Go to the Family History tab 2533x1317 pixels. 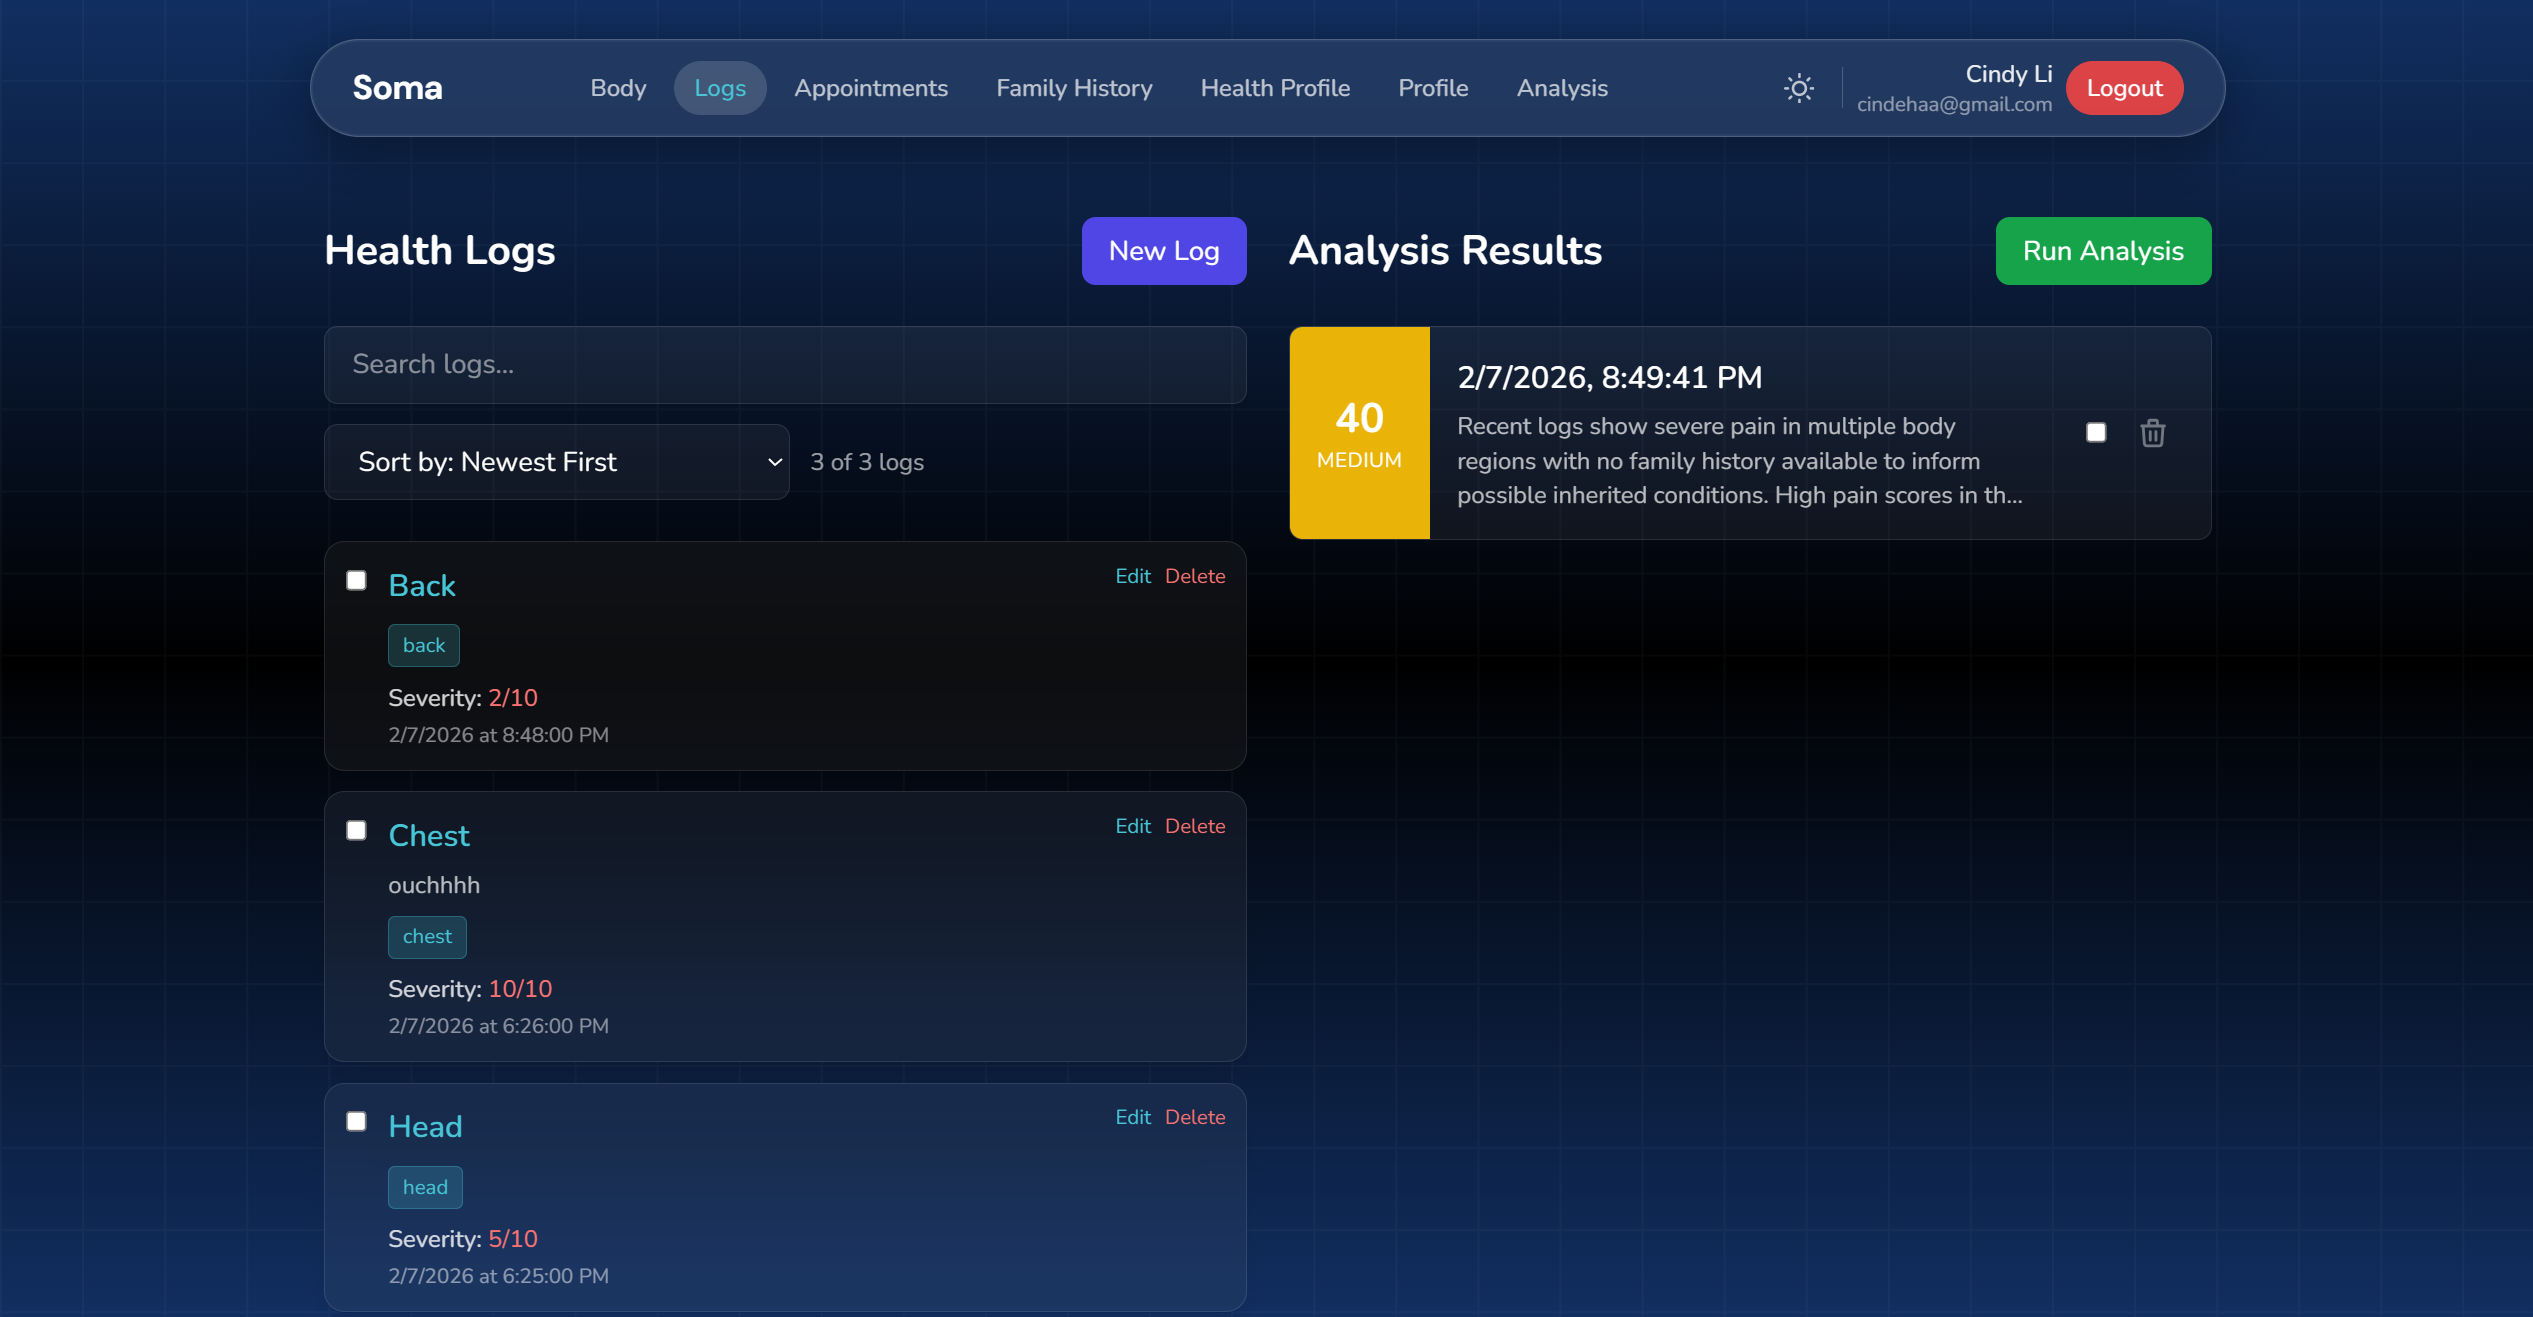click(1074, 88)
